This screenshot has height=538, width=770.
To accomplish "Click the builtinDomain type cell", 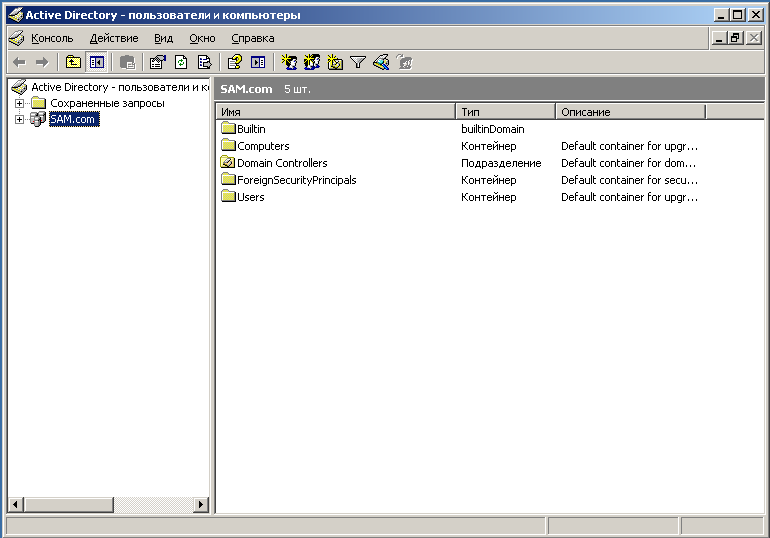I will pos(493,129).
